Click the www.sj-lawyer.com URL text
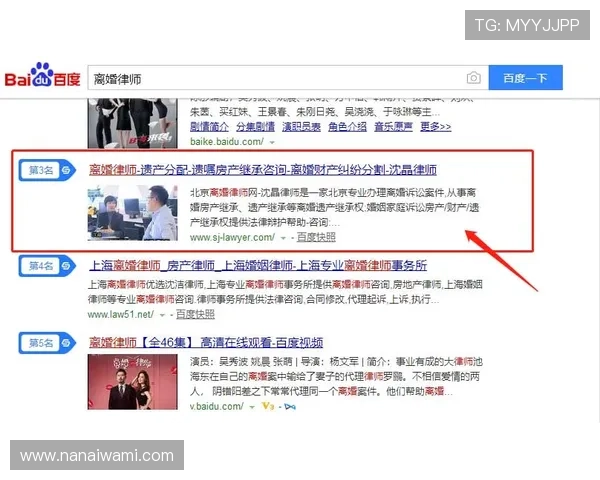The height and width of the screenshot is (480, 600). click(x=232, y=237)
